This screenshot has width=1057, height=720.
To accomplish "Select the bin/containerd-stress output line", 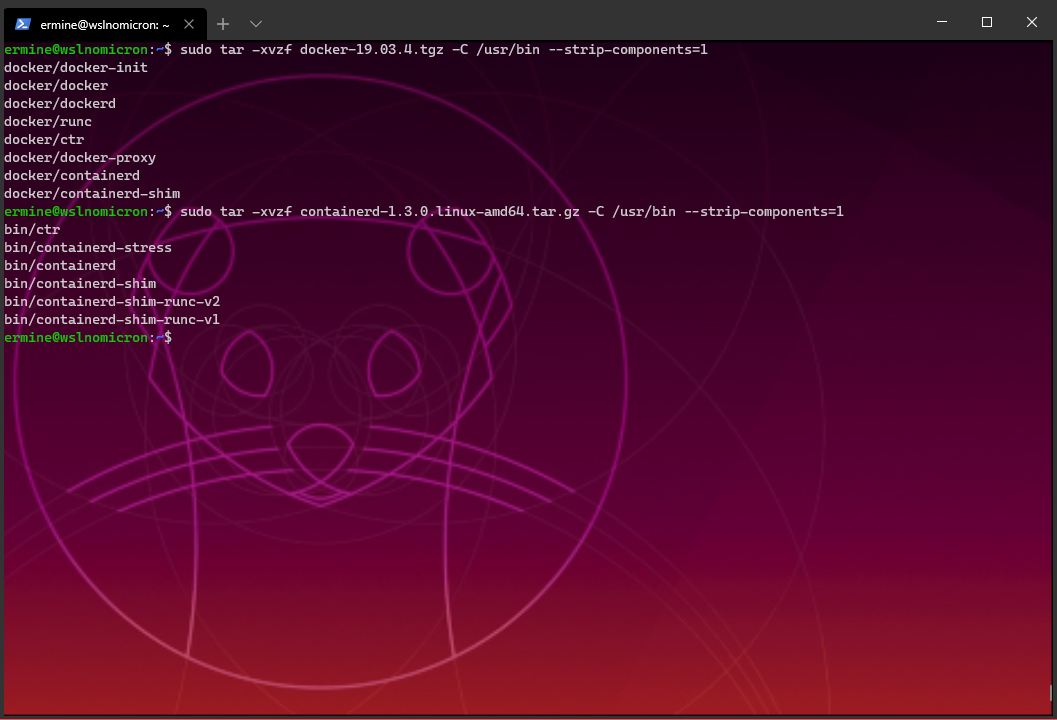I will [88, 247].
